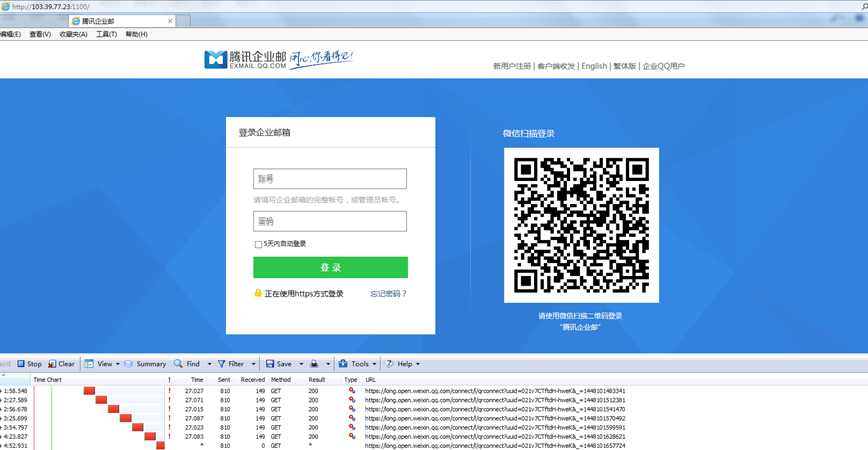This screenshot has width=868, height=450.
Task: Click the green 登录 button
Action: pyautogui.click(x=330, y=267)
